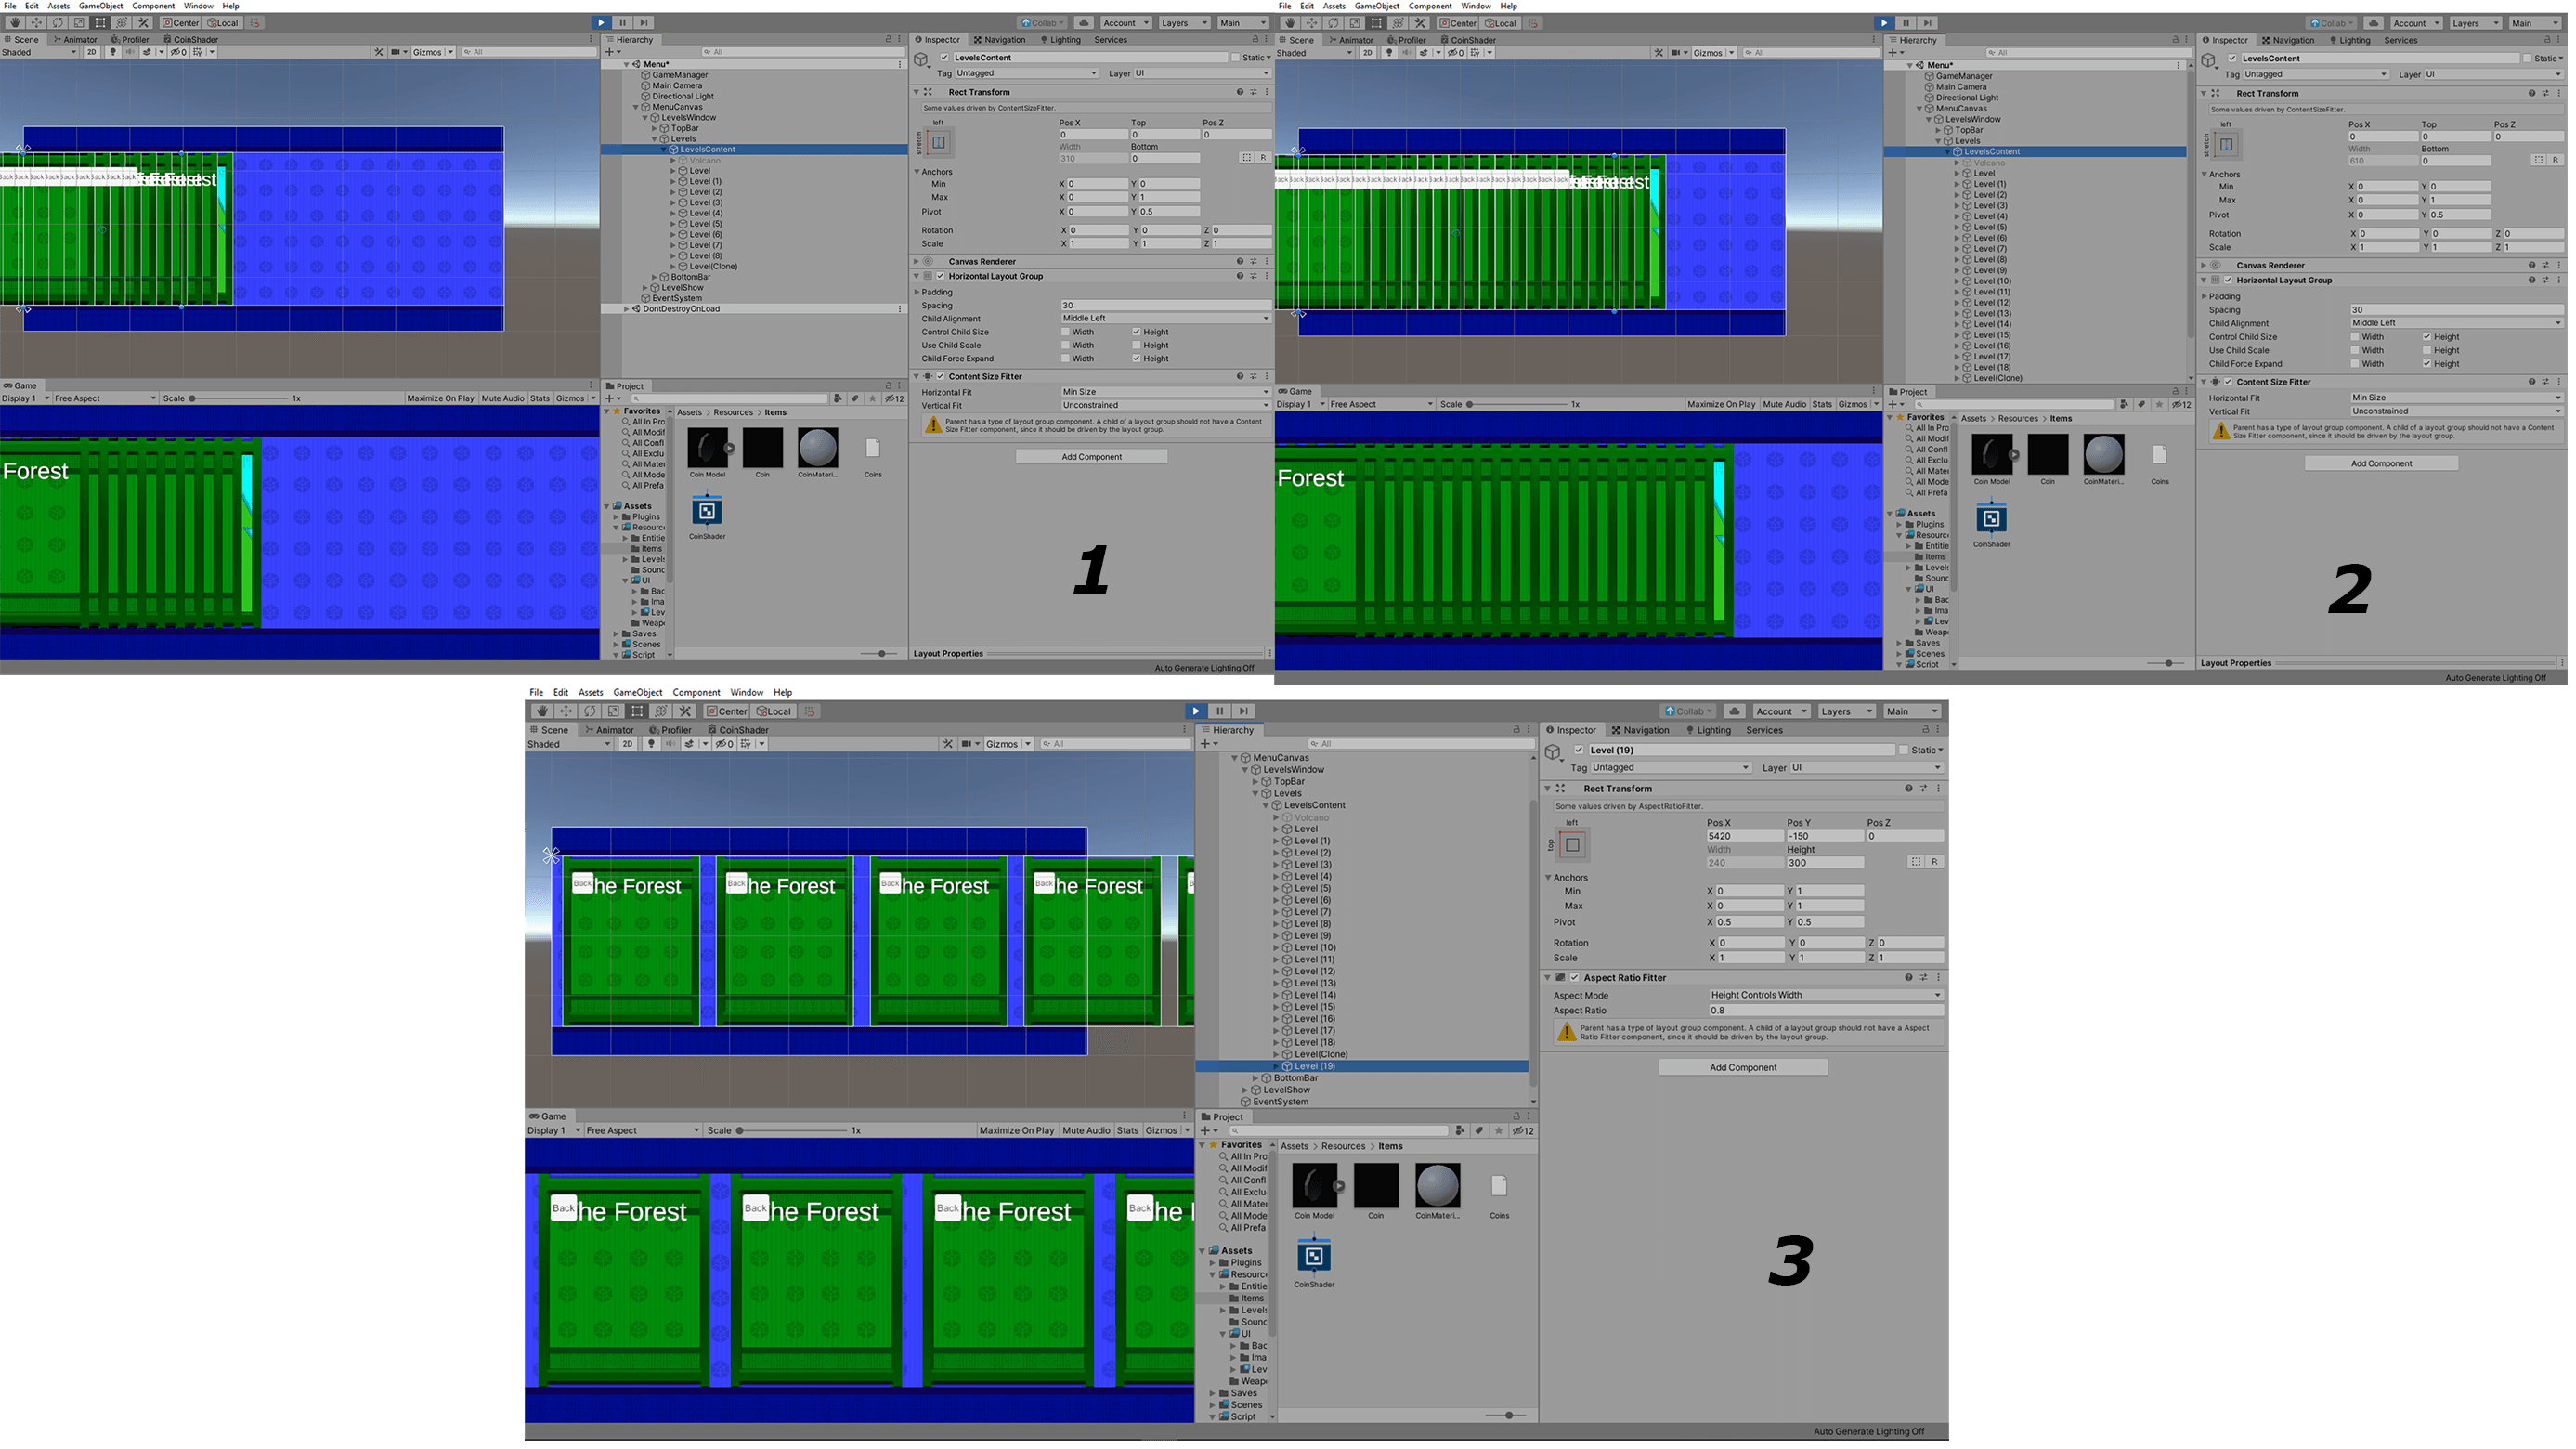Image resolution: width=2576 pixels, height=1449 pixels.
Task: Toggle Content Size Fitter checkbox in screenshot 1
Action: (x=940, y=377)
